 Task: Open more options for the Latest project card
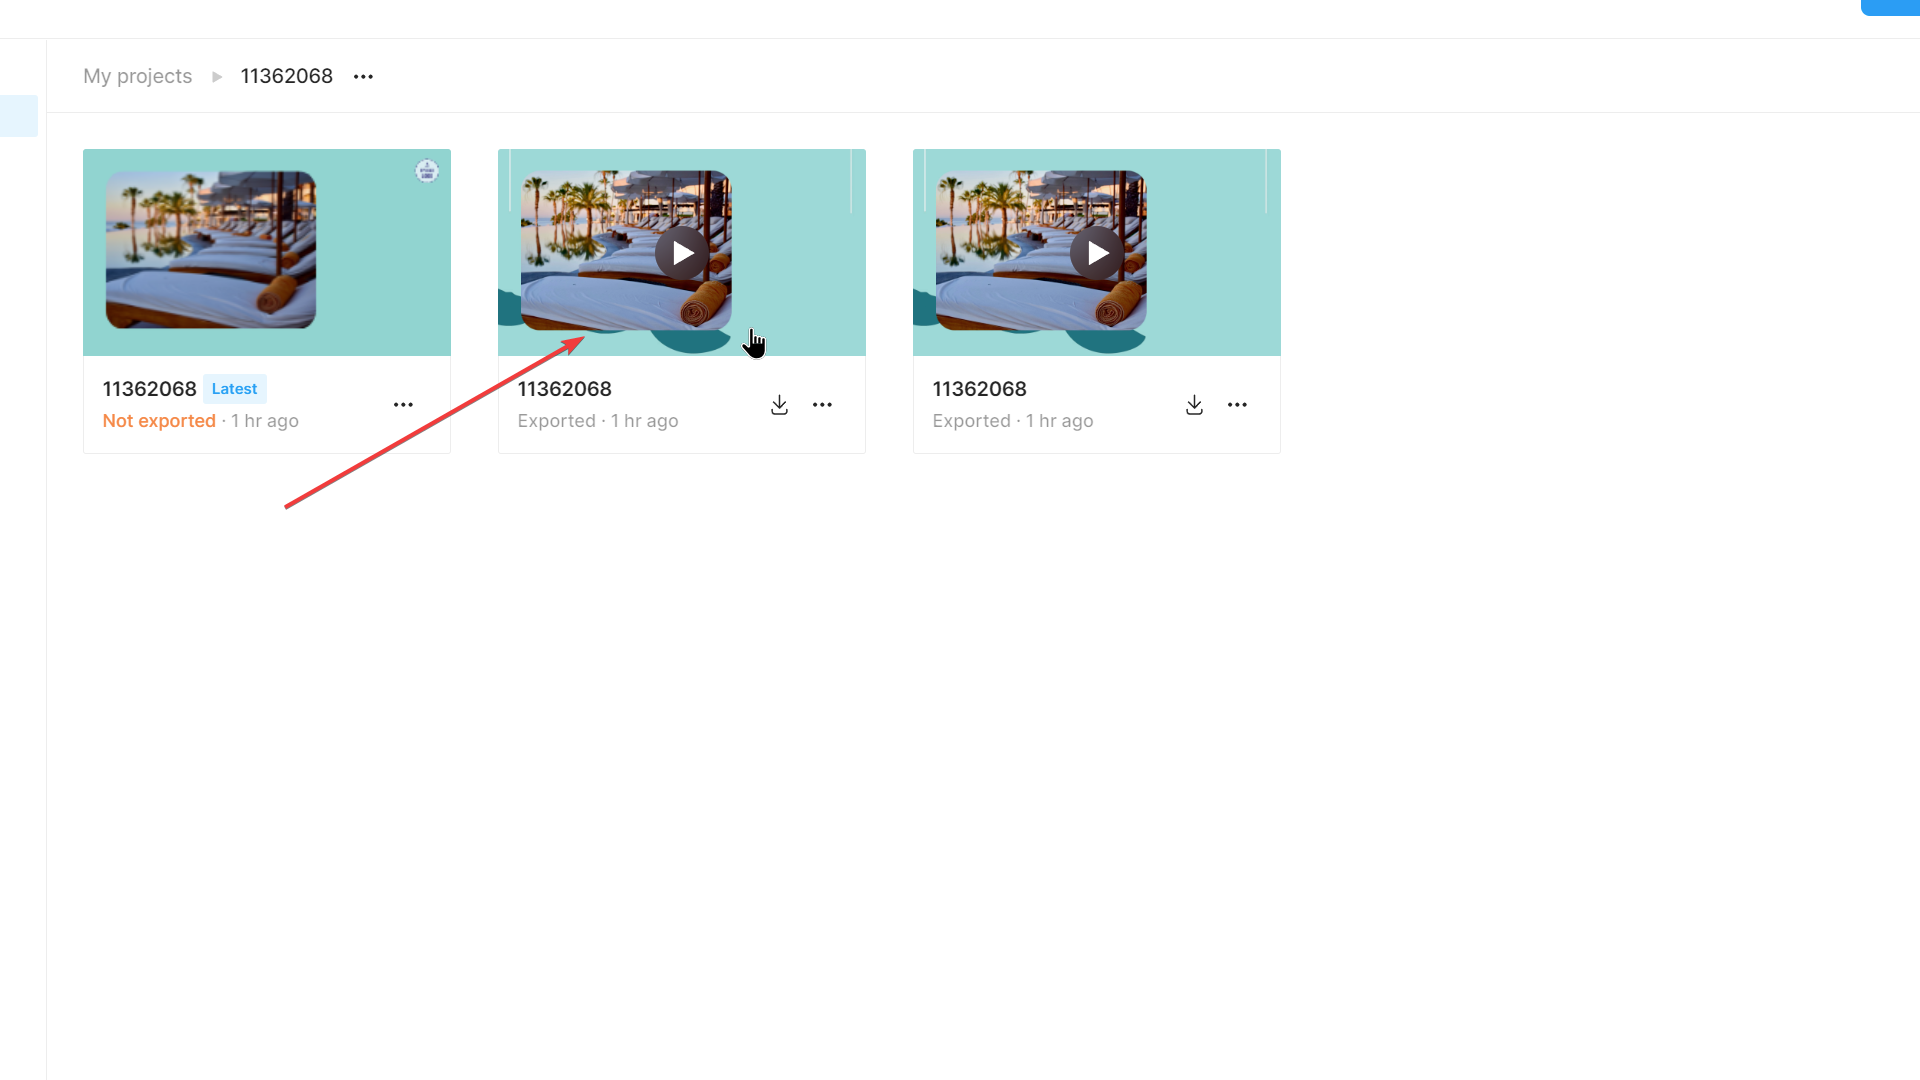click(x=403, y=405)
